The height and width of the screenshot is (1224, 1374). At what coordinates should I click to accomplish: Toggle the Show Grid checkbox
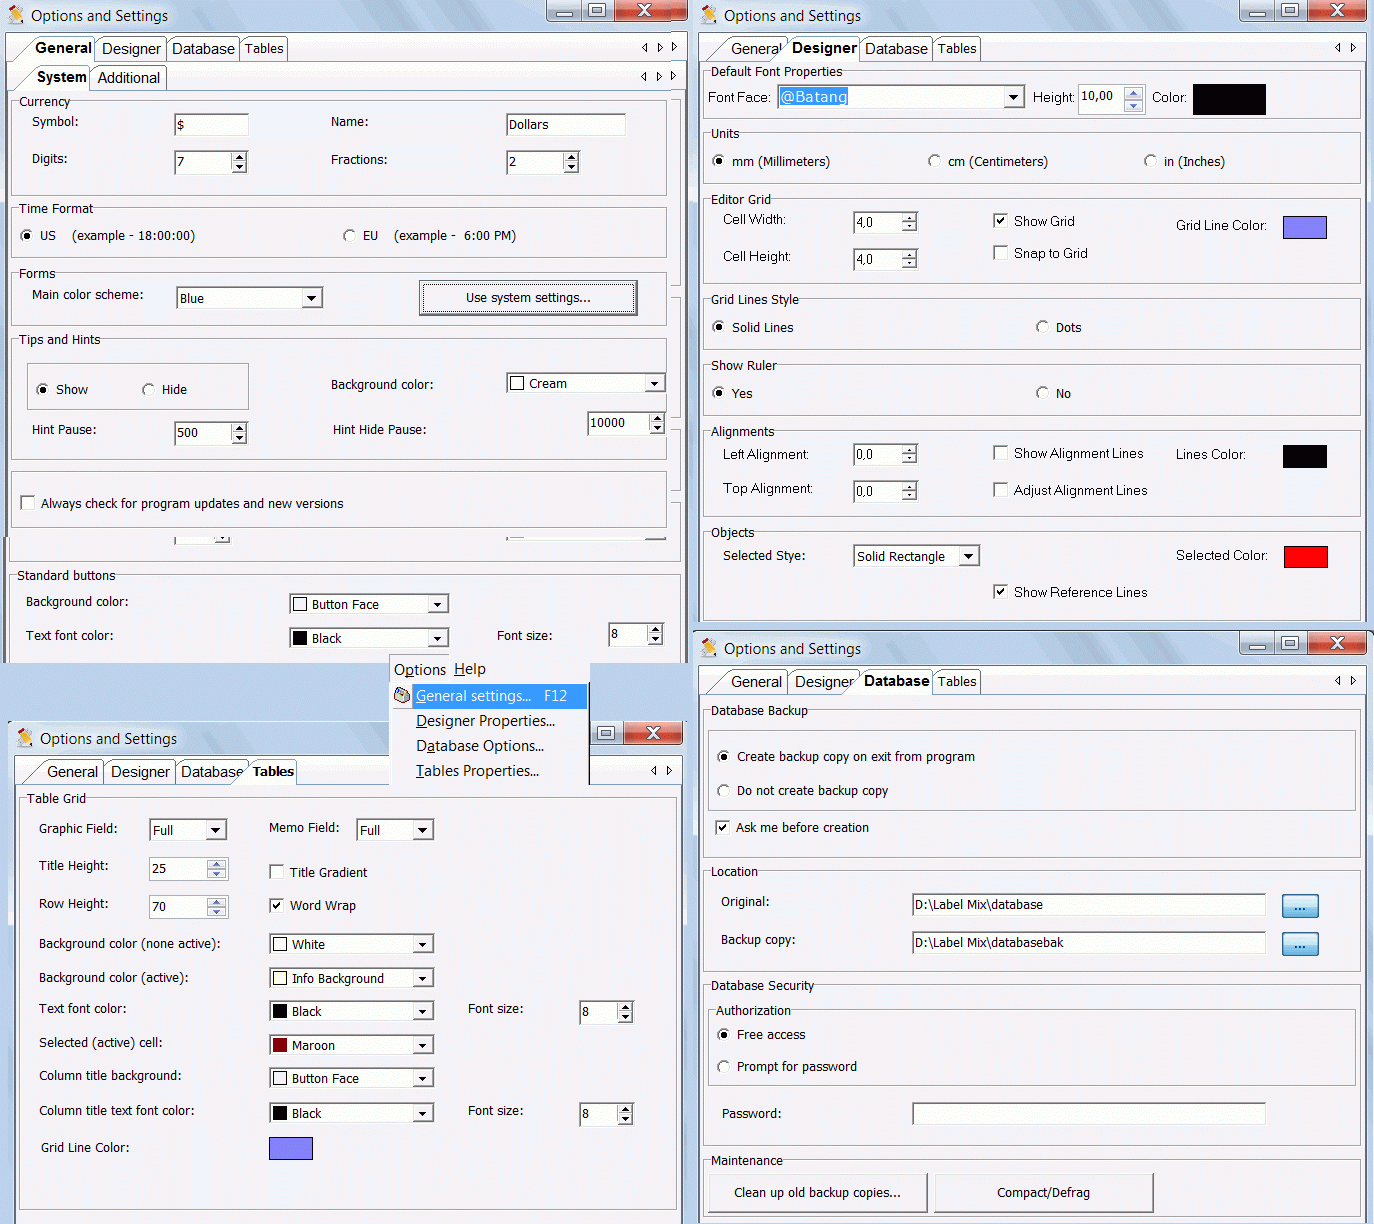point(1000,221)
